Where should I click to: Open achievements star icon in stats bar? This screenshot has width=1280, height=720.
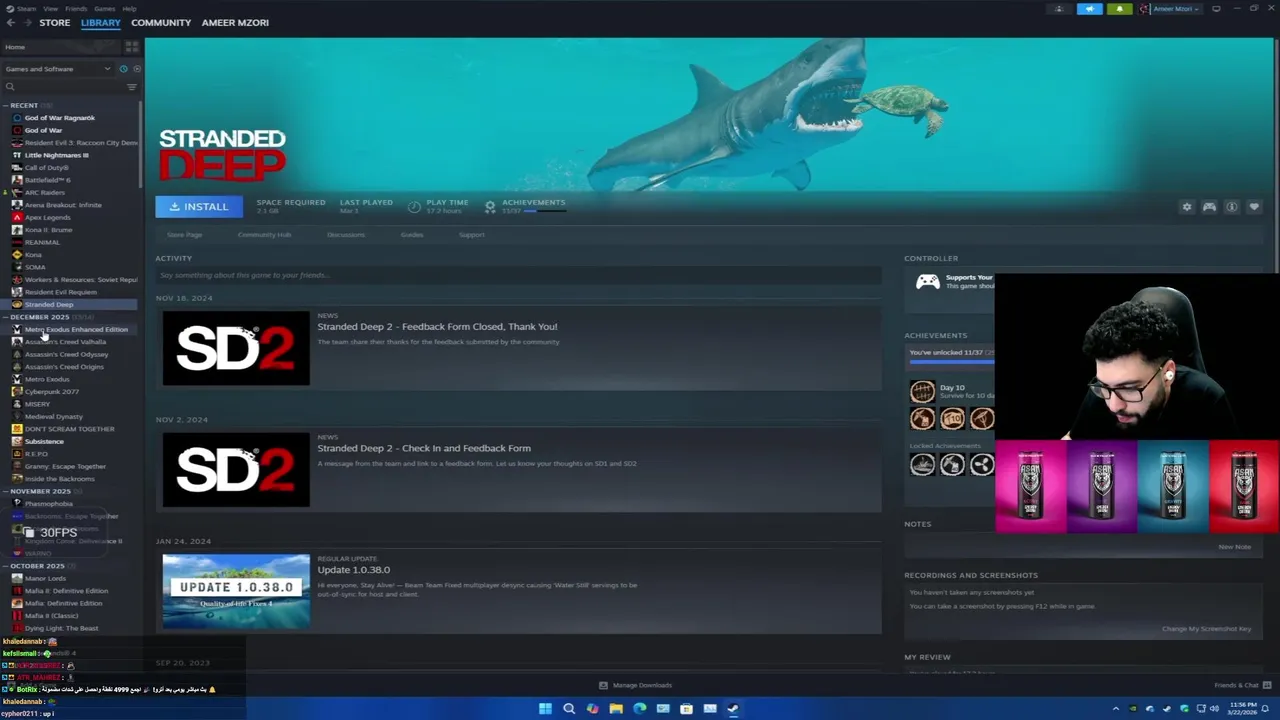click(490, 206)
